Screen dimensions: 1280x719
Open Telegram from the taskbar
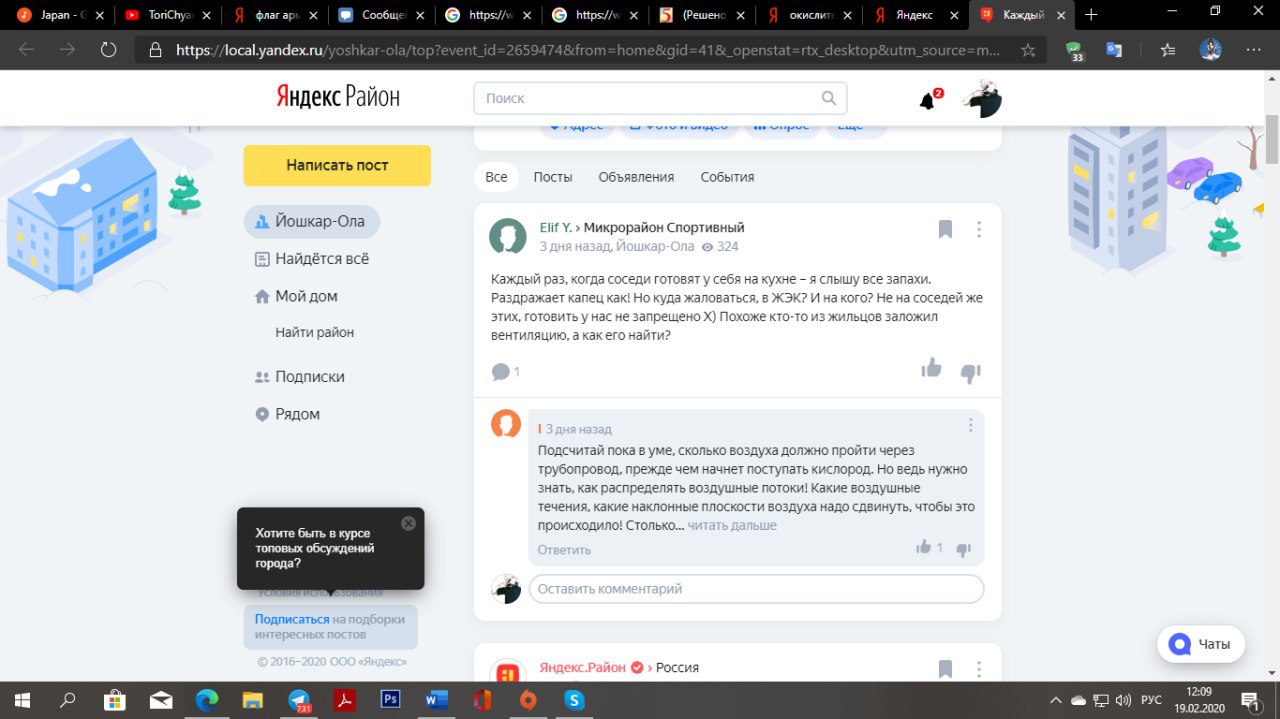(x=299, y=701)
